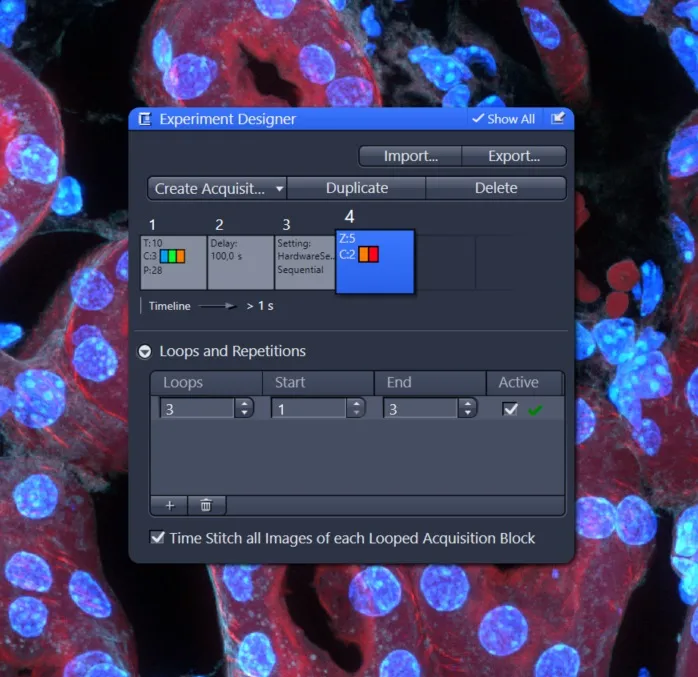Click the green valid checkmark icon
Image resolution: width=698 pixels, height=677 pixels.
[535, 410]
